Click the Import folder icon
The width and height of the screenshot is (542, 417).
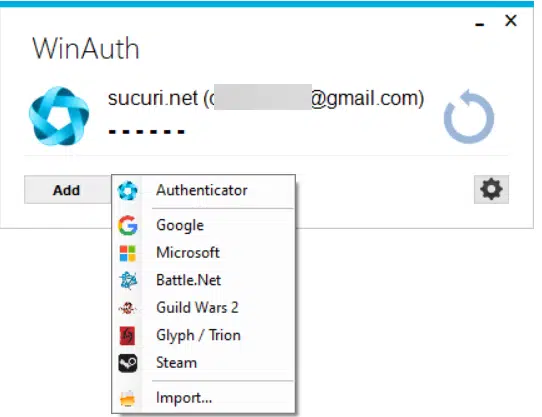[x=128, y=399]
